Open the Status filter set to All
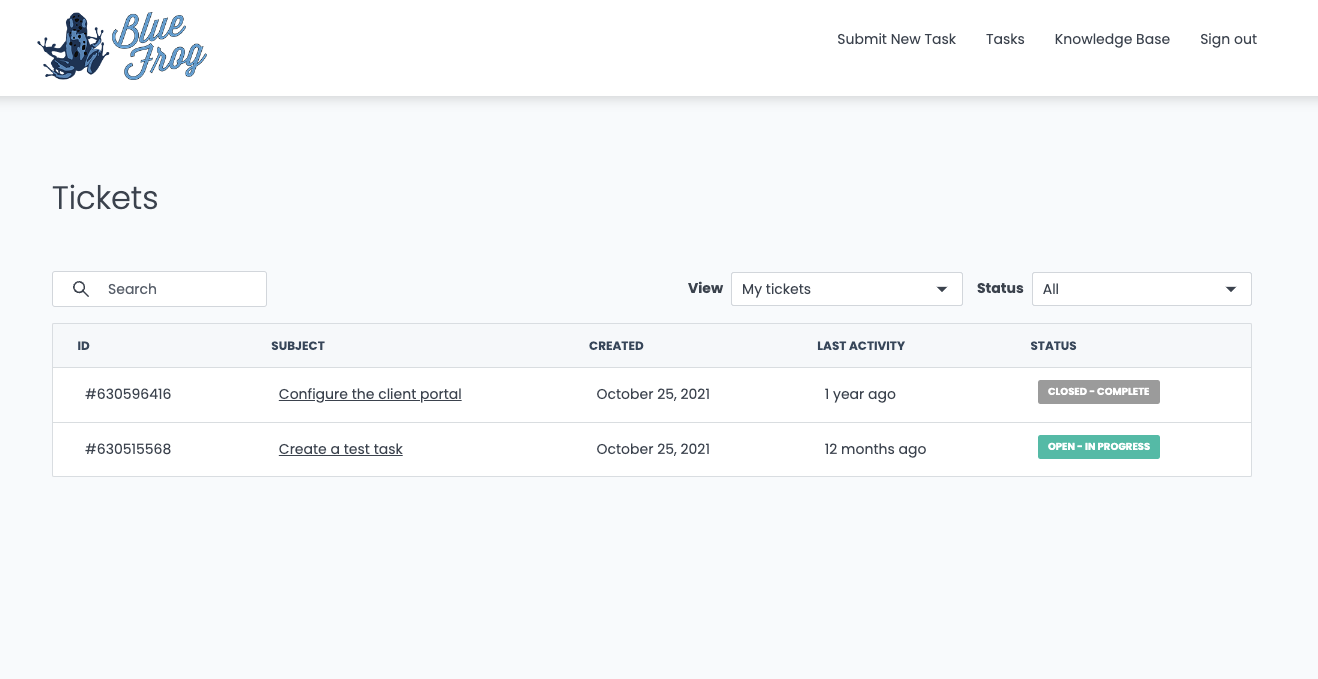Image resolution: width=1318 pixels, height=679 pixels. pos(1141,289)
